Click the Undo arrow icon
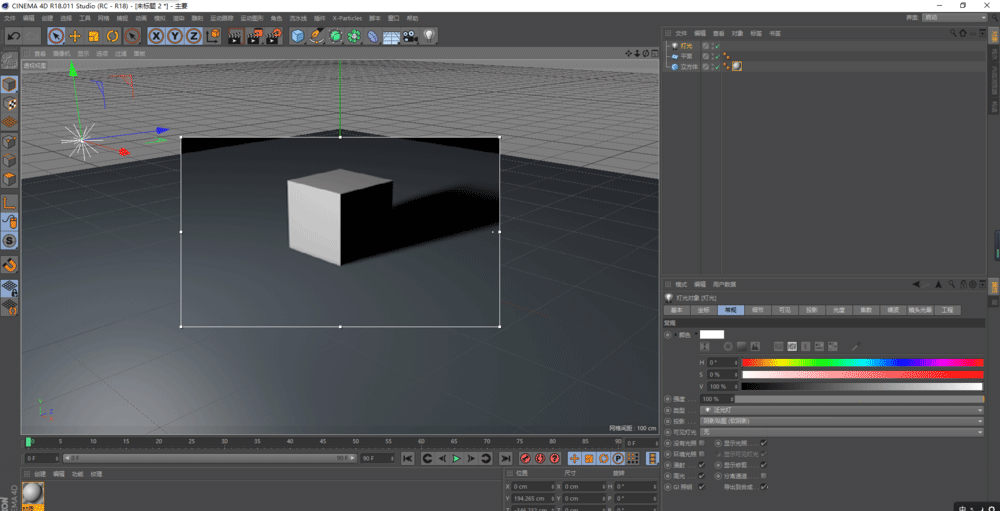The height and width of the screenshot is (511, 1000). (x=13, y=36)
